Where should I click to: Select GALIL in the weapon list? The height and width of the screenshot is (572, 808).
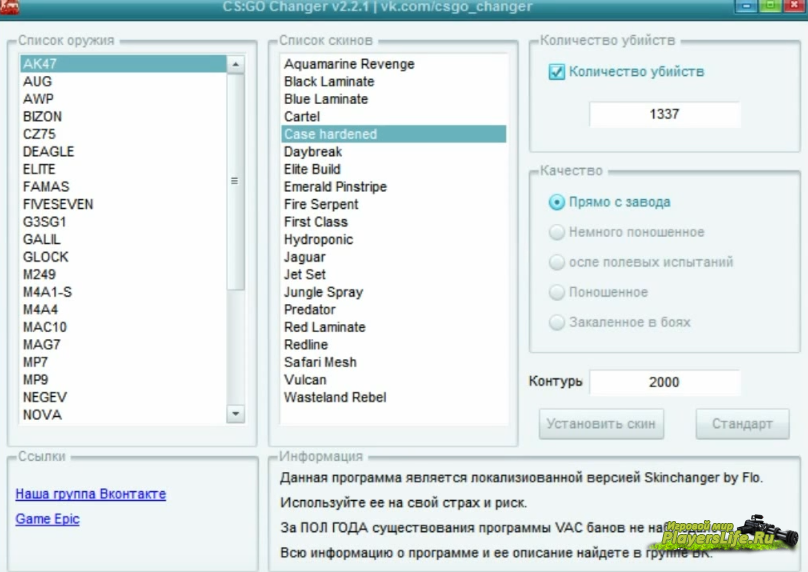coord(123,239)
